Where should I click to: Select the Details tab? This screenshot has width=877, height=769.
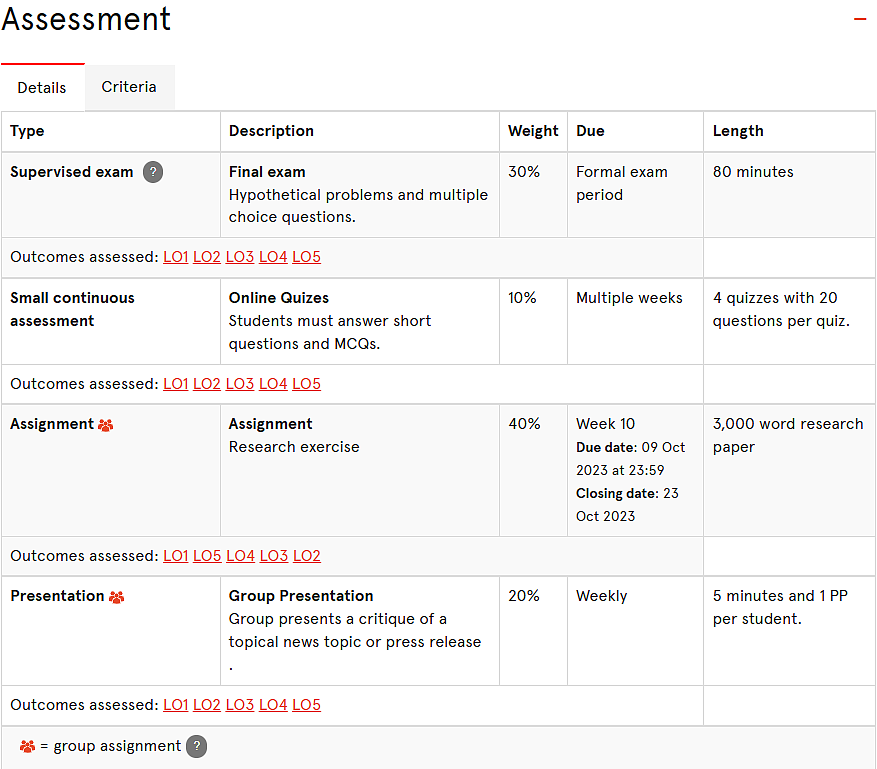click(42, 87)
